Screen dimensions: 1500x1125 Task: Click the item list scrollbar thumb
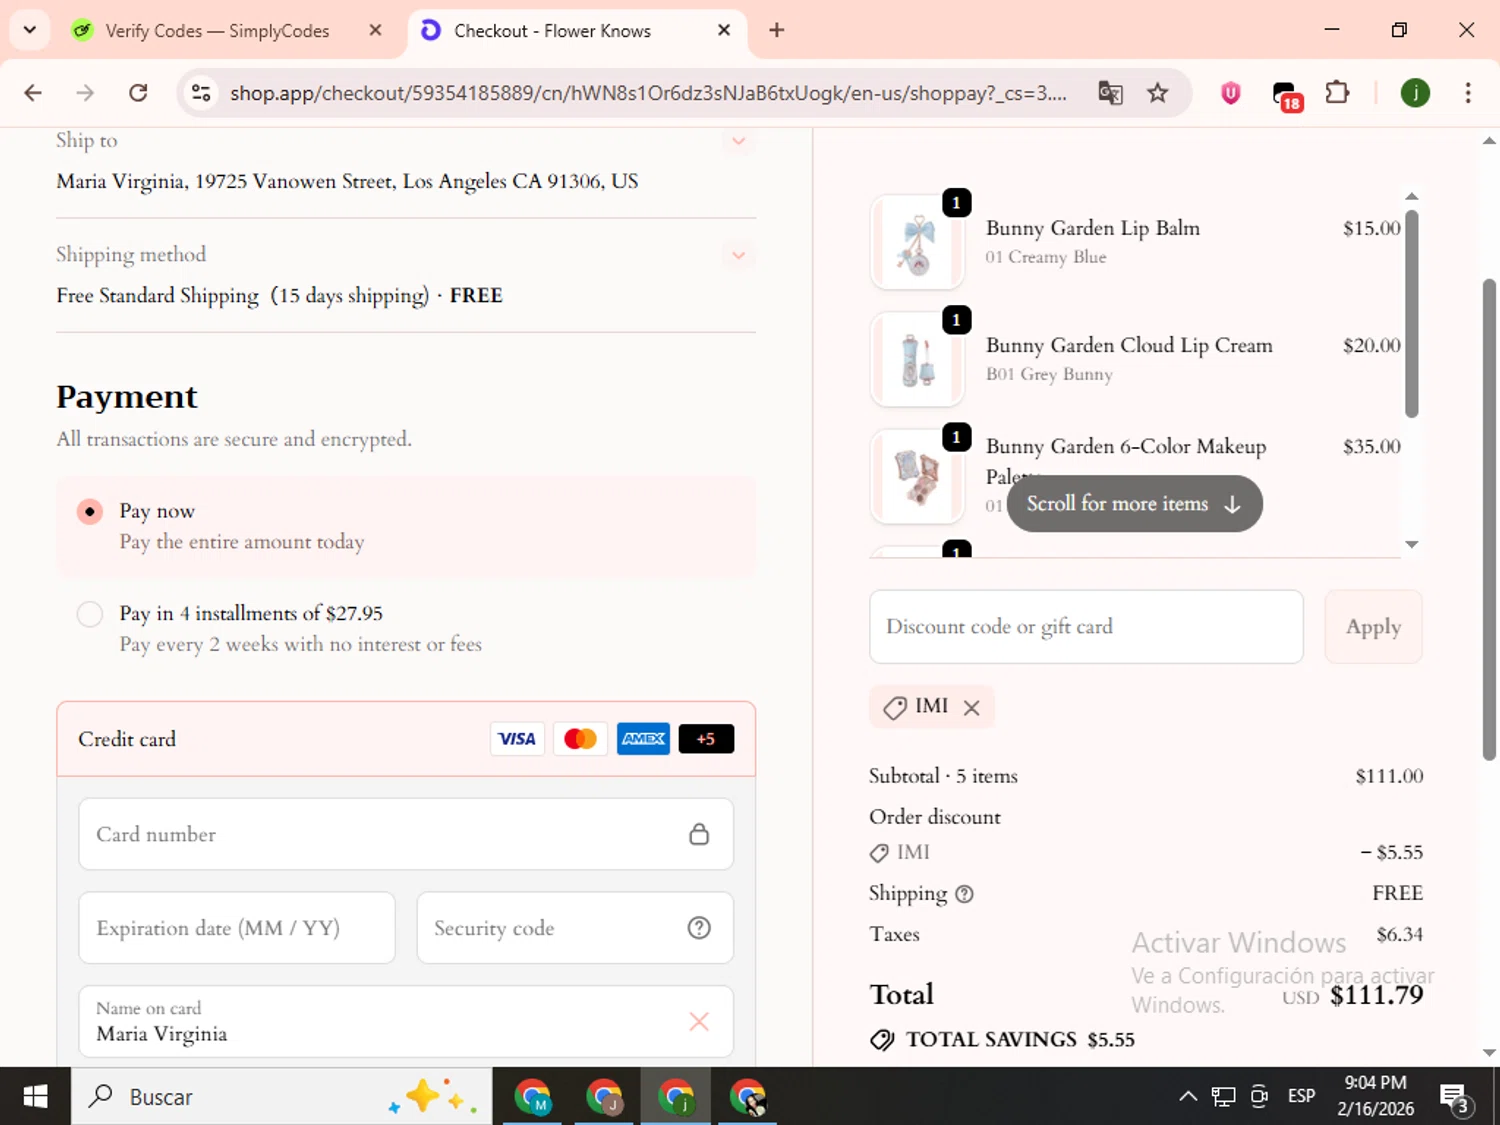pyautogui.click(x=1412, y=313)
